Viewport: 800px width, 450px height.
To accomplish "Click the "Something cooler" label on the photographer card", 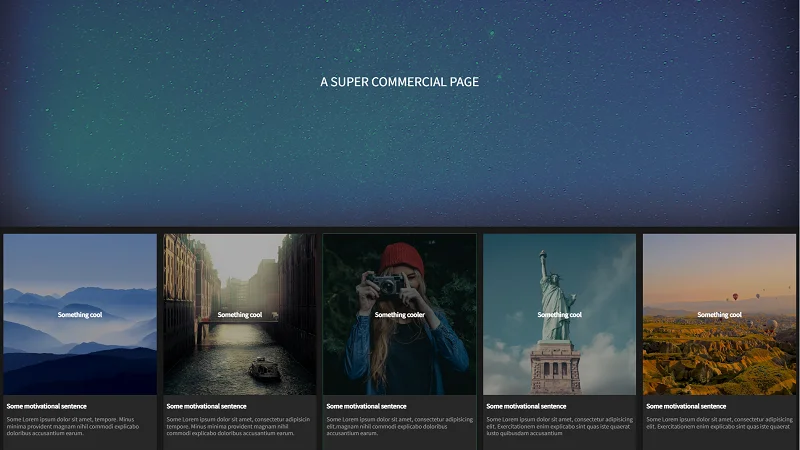I will pos(400,315).
